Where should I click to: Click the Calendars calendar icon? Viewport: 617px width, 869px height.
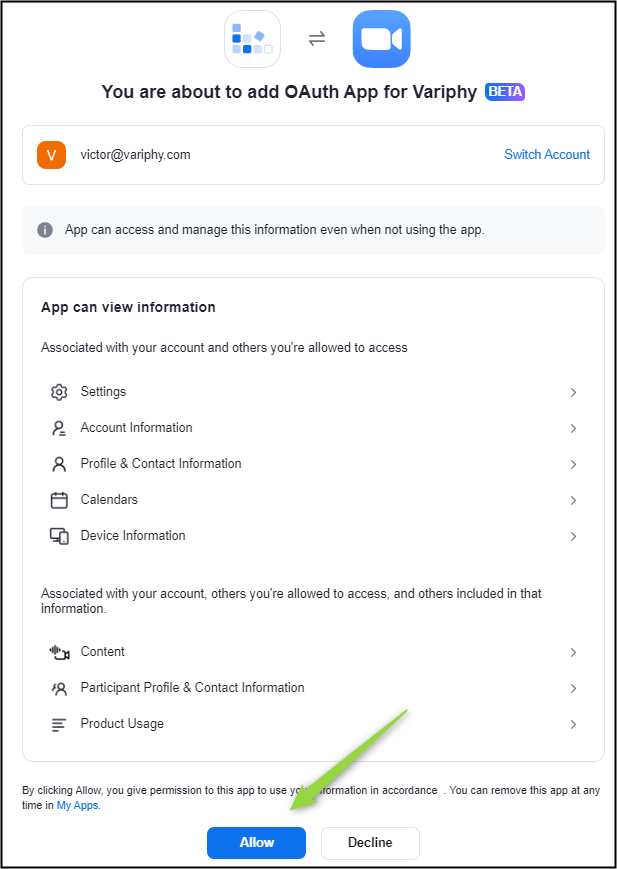click(59, 500)
